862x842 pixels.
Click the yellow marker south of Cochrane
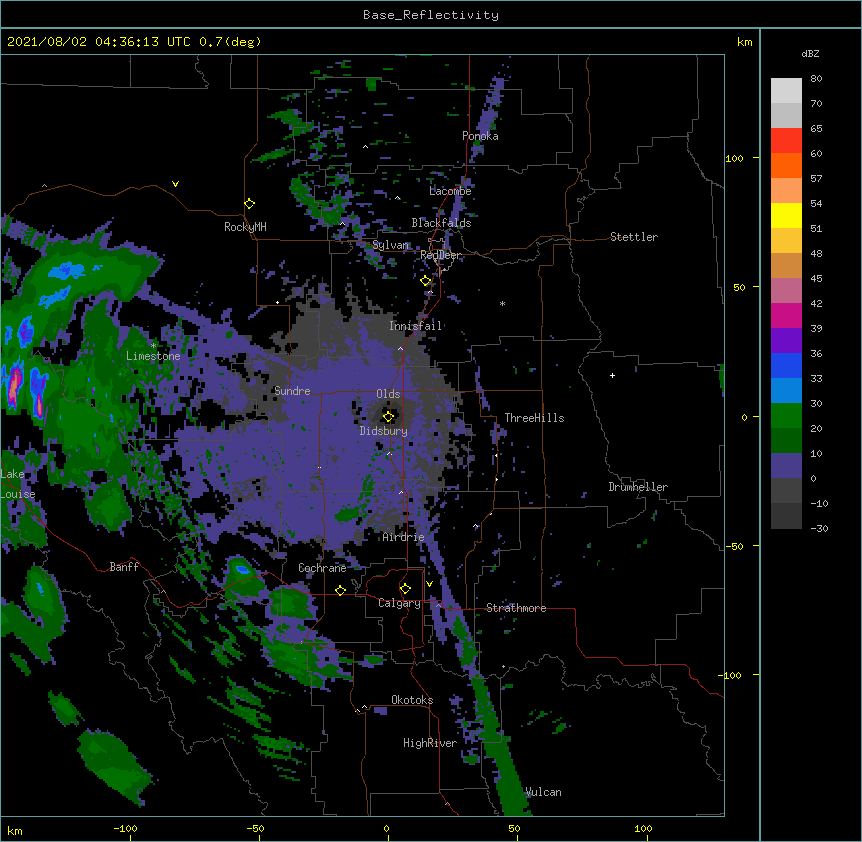[x=340, y=590]
